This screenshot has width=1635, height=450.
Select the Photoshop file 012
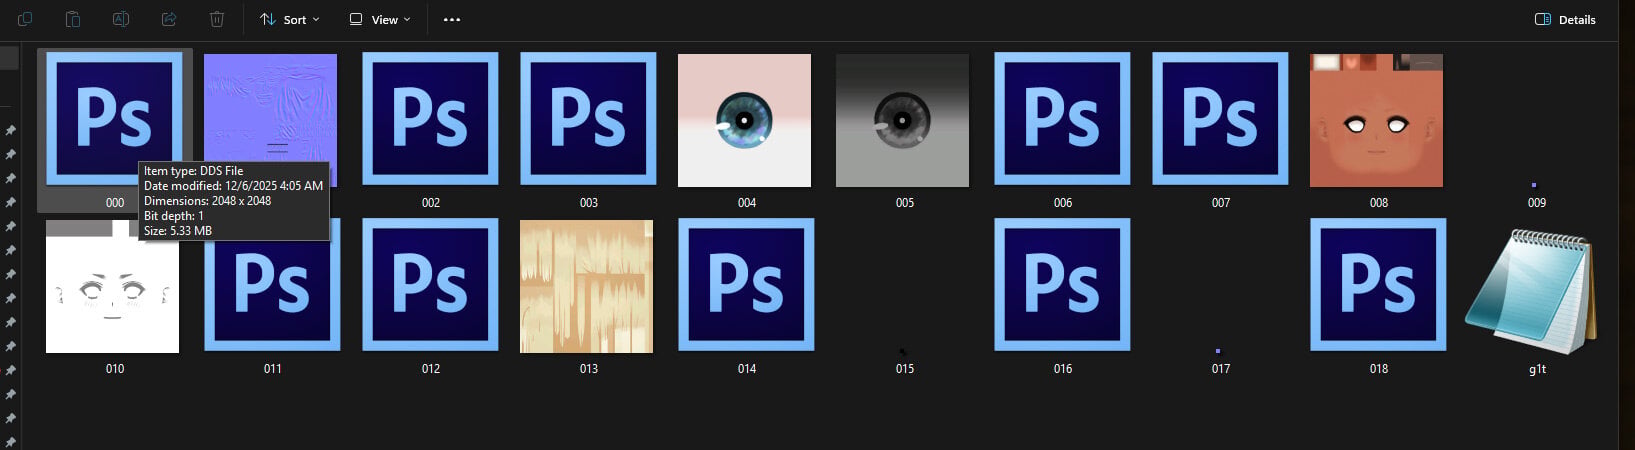[x=430, y=286]
